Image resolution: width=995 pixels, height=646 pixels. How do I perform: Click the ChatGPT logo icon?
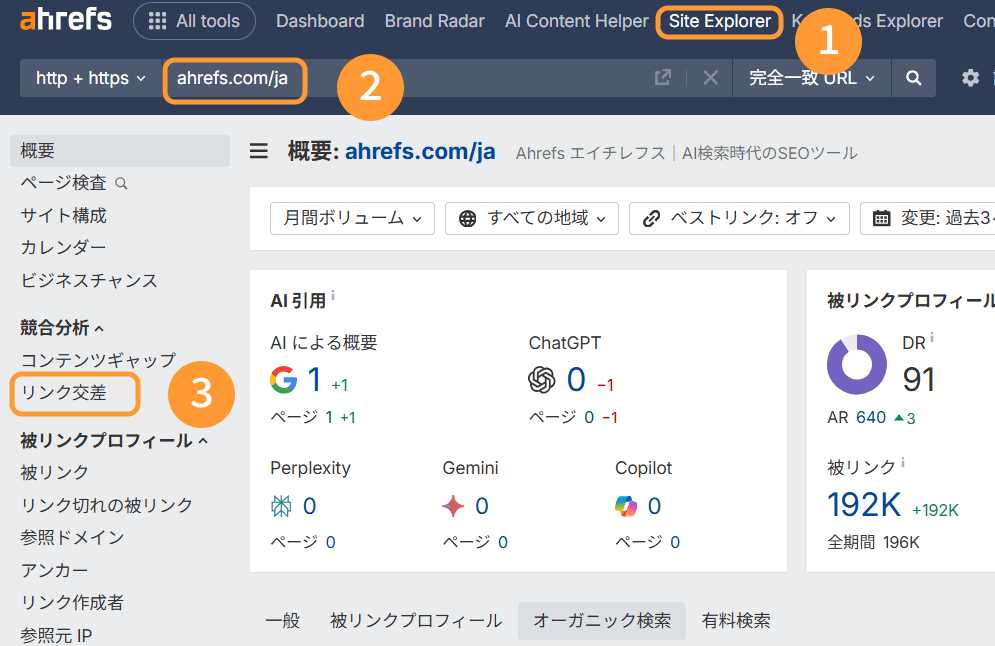pyautogui.click(x=542, y=380)
